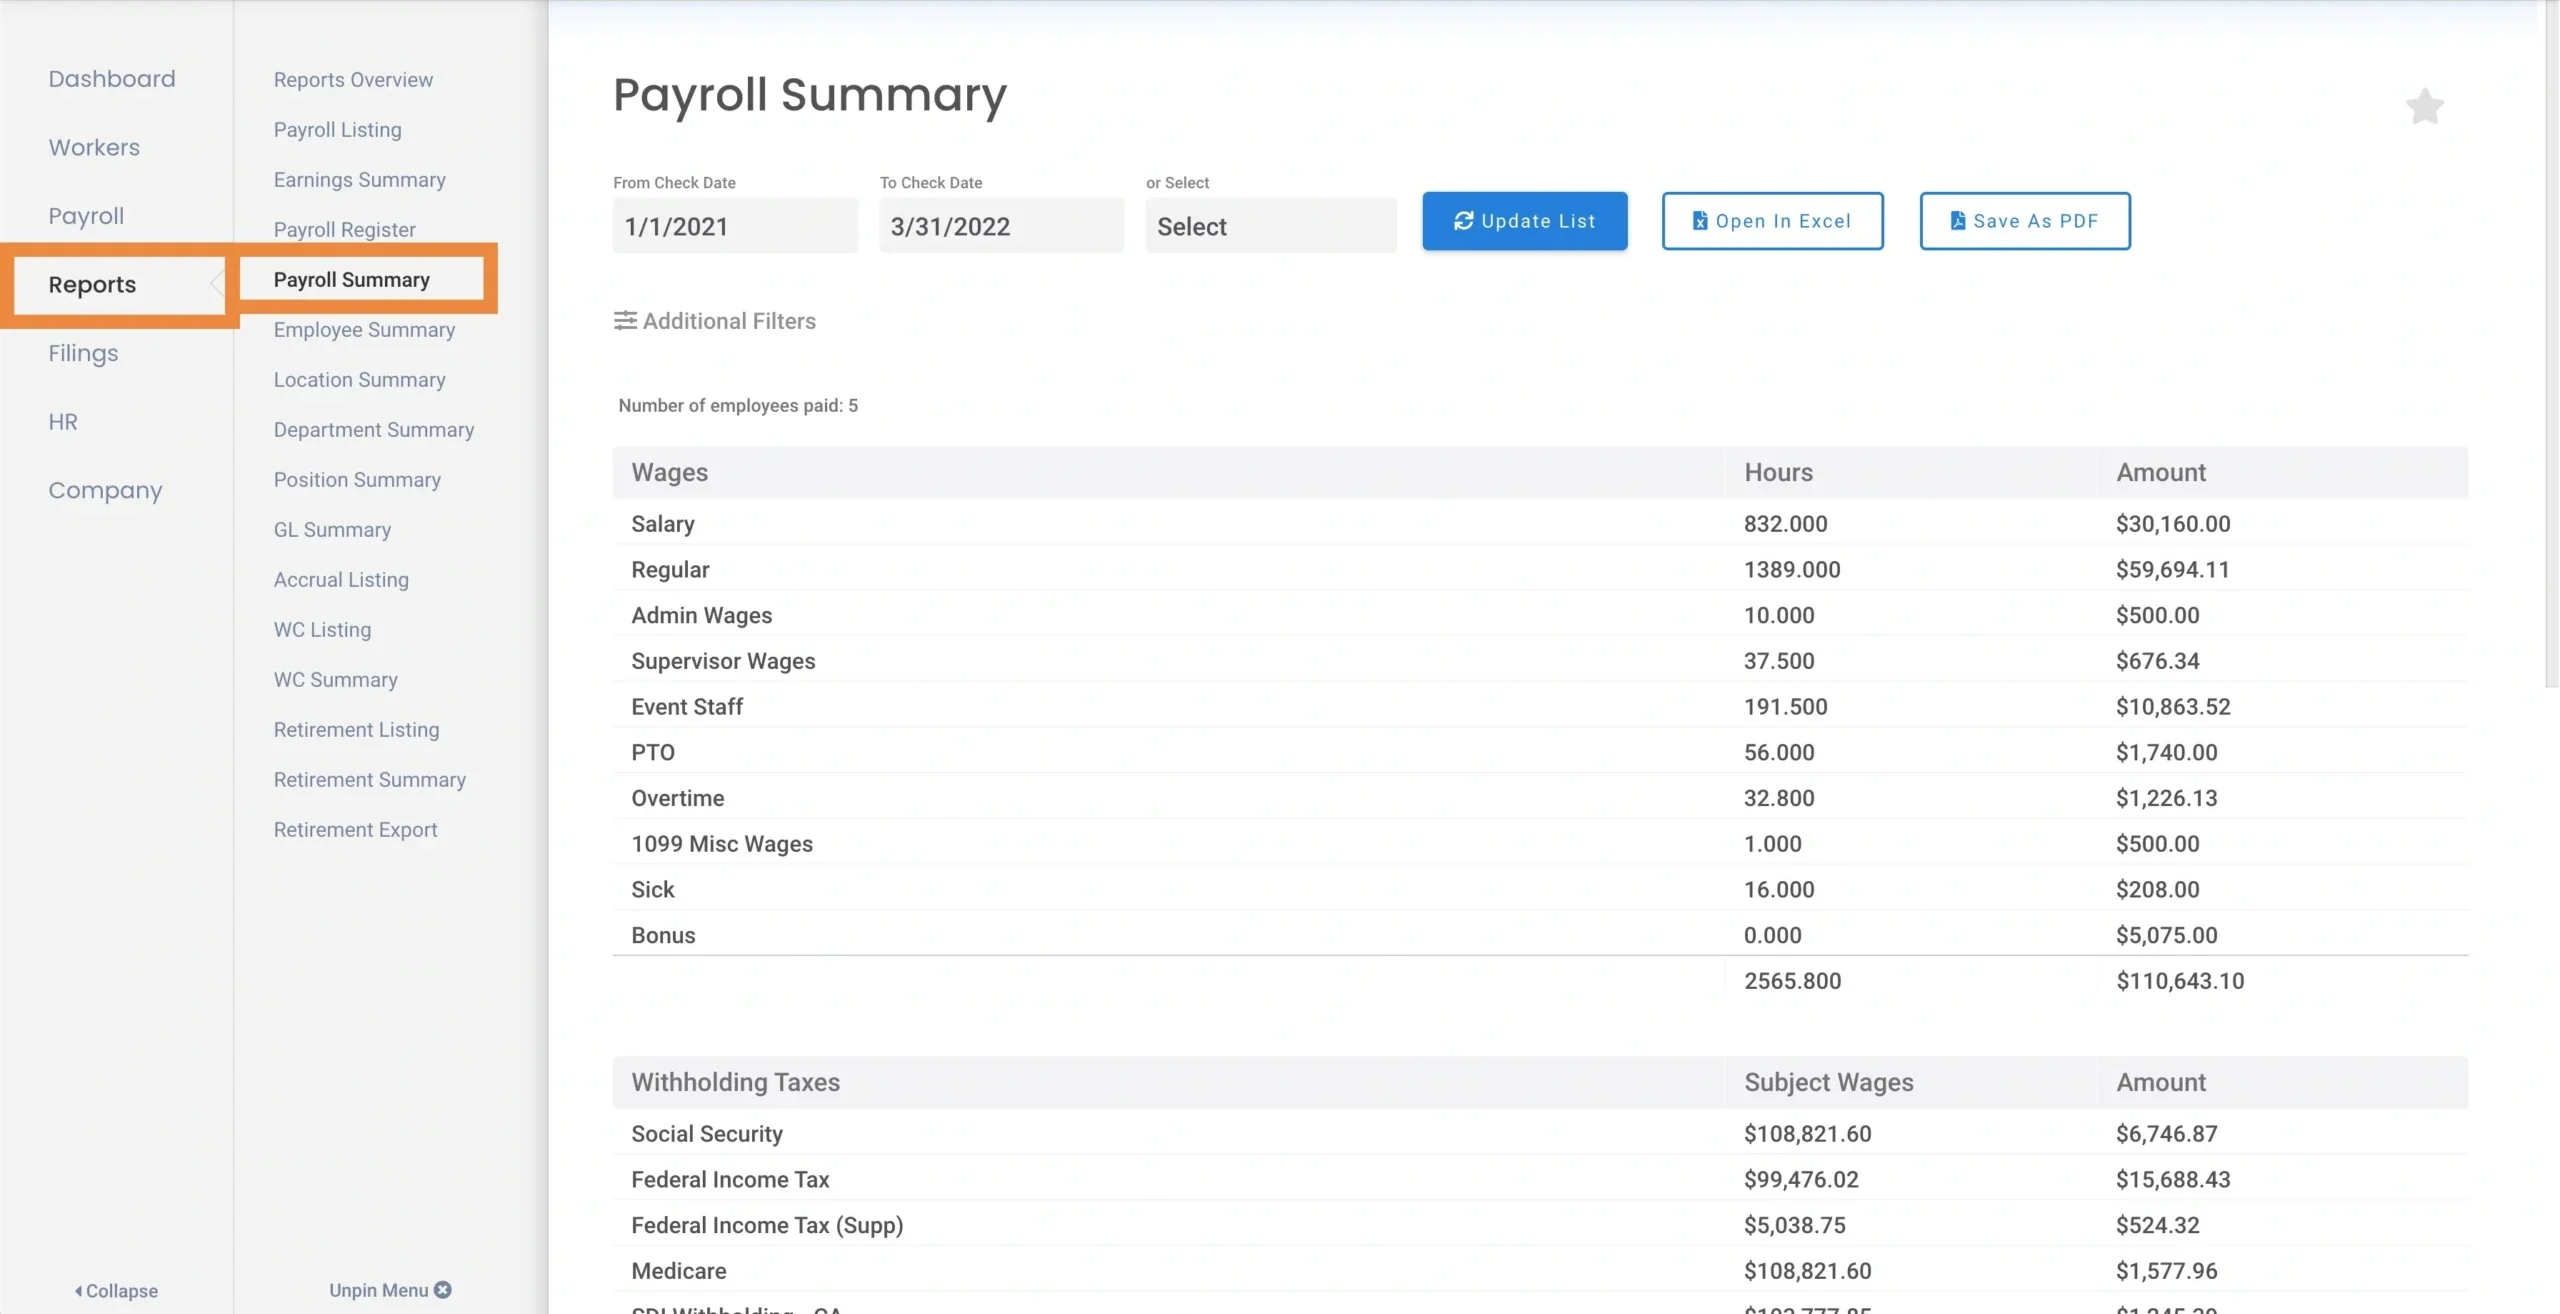Expand the Additional Filters section
The height and width of the screenshot is (1314, 2560).
click(x=727, y=320)
